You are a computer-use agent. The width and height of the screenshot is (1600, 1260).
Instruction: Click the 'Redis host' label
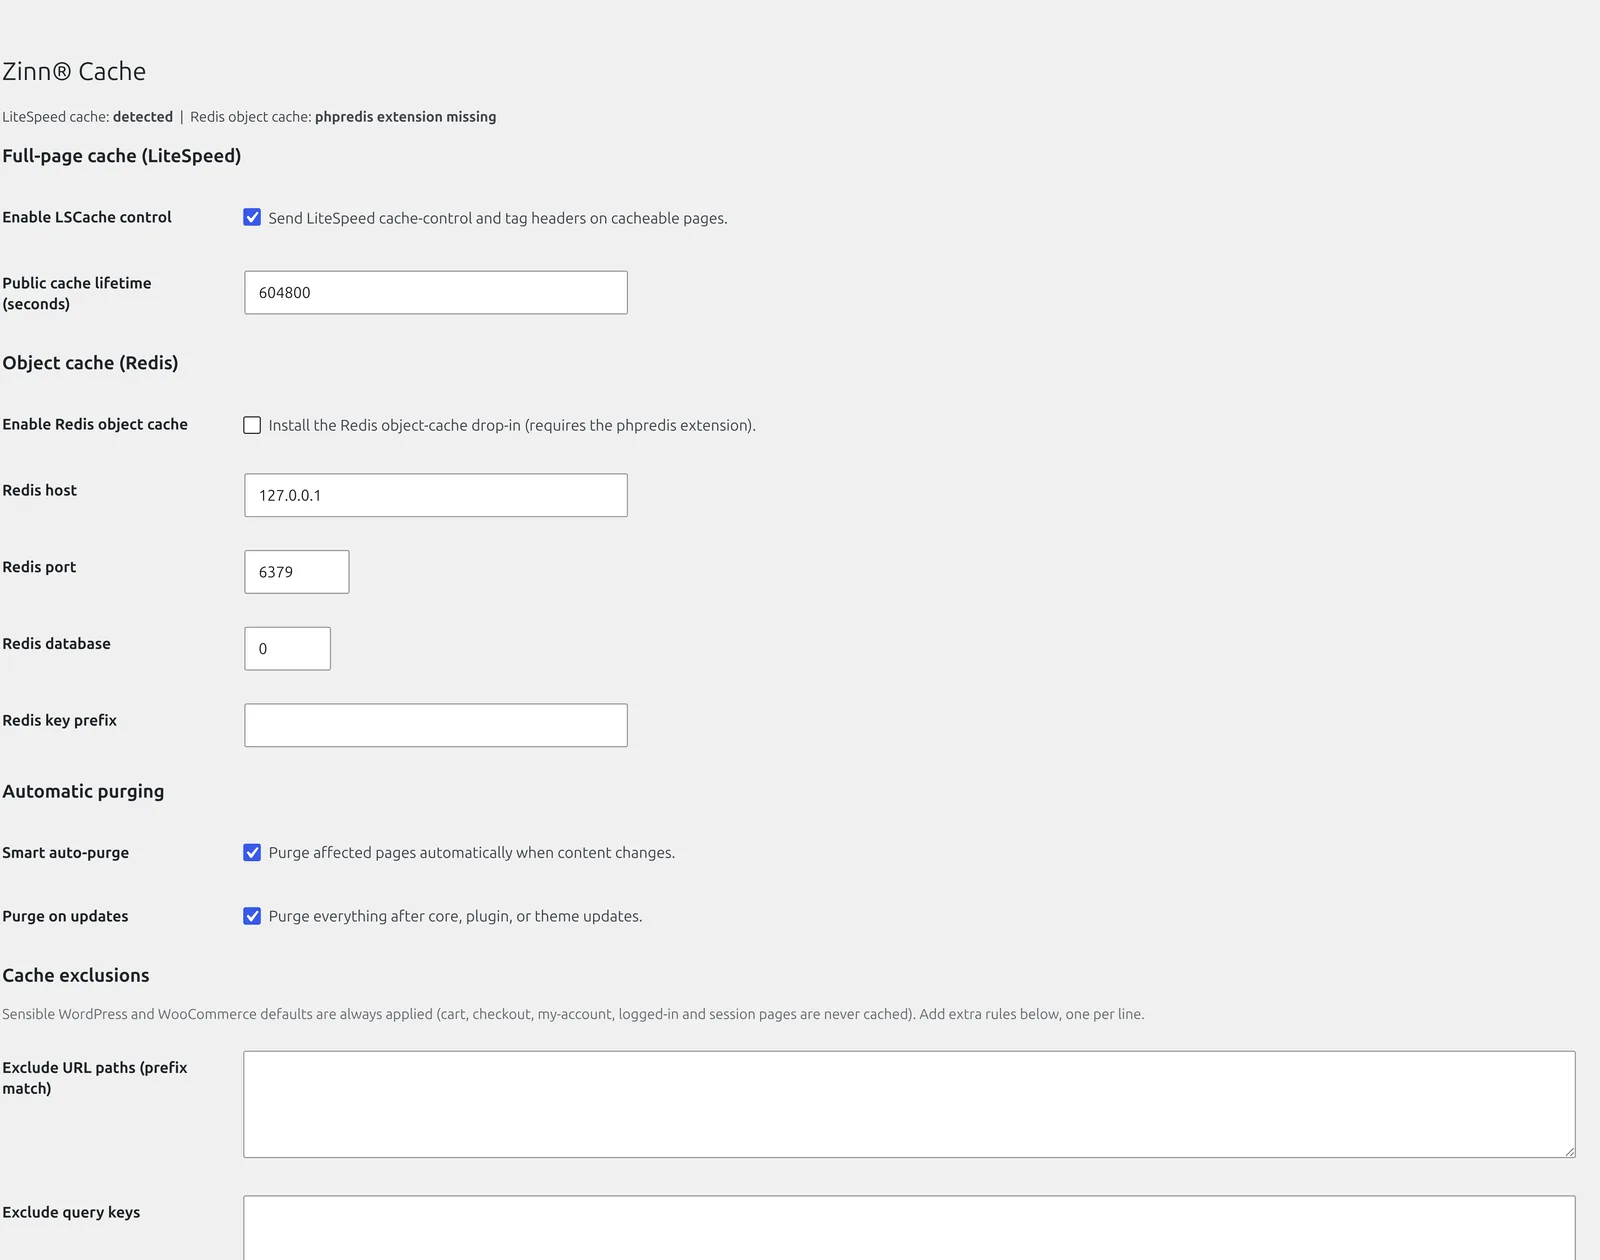(40, 490)
